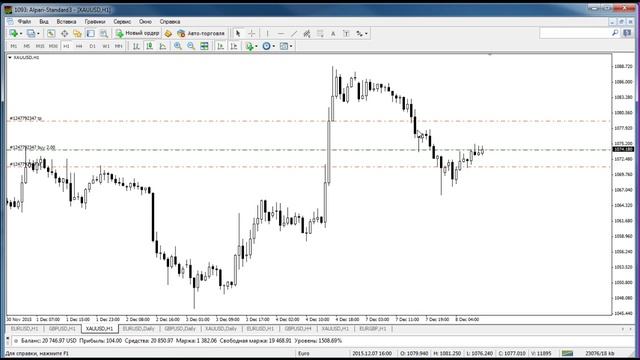Open the community chat icon near search
This screenshot has height=360, width=640.
(x=627, y=33)
